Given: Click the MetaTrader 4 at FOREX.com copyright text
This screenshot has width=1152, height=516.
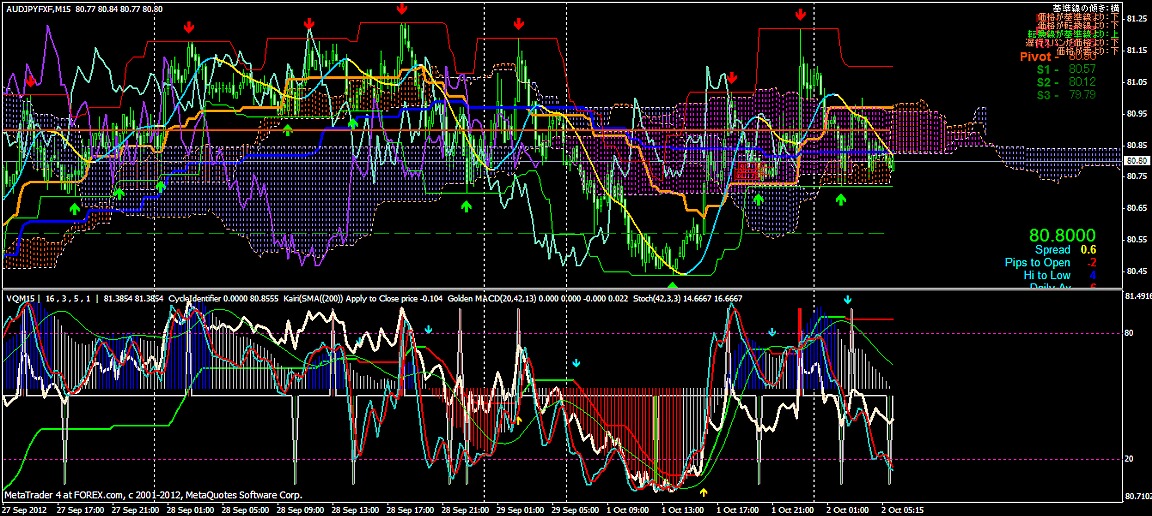Looking at the screenshot, I should click(x=153, y=495).
